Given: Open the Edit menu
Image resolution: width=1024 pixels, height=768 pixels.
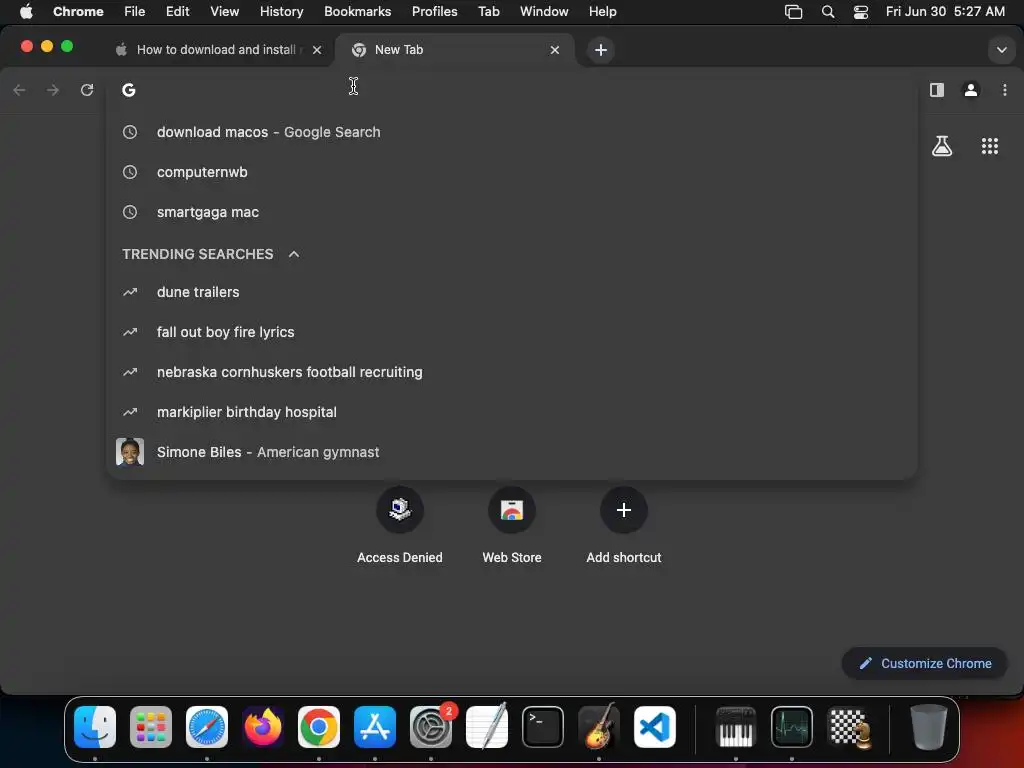Looking at the screenshot, I should pos(178,11).
